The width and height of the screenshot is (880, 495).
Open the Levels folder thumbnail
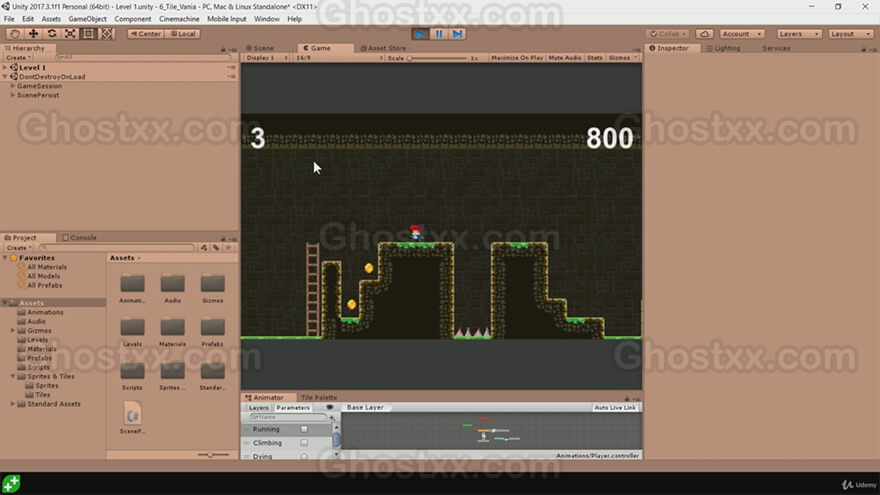132,327
